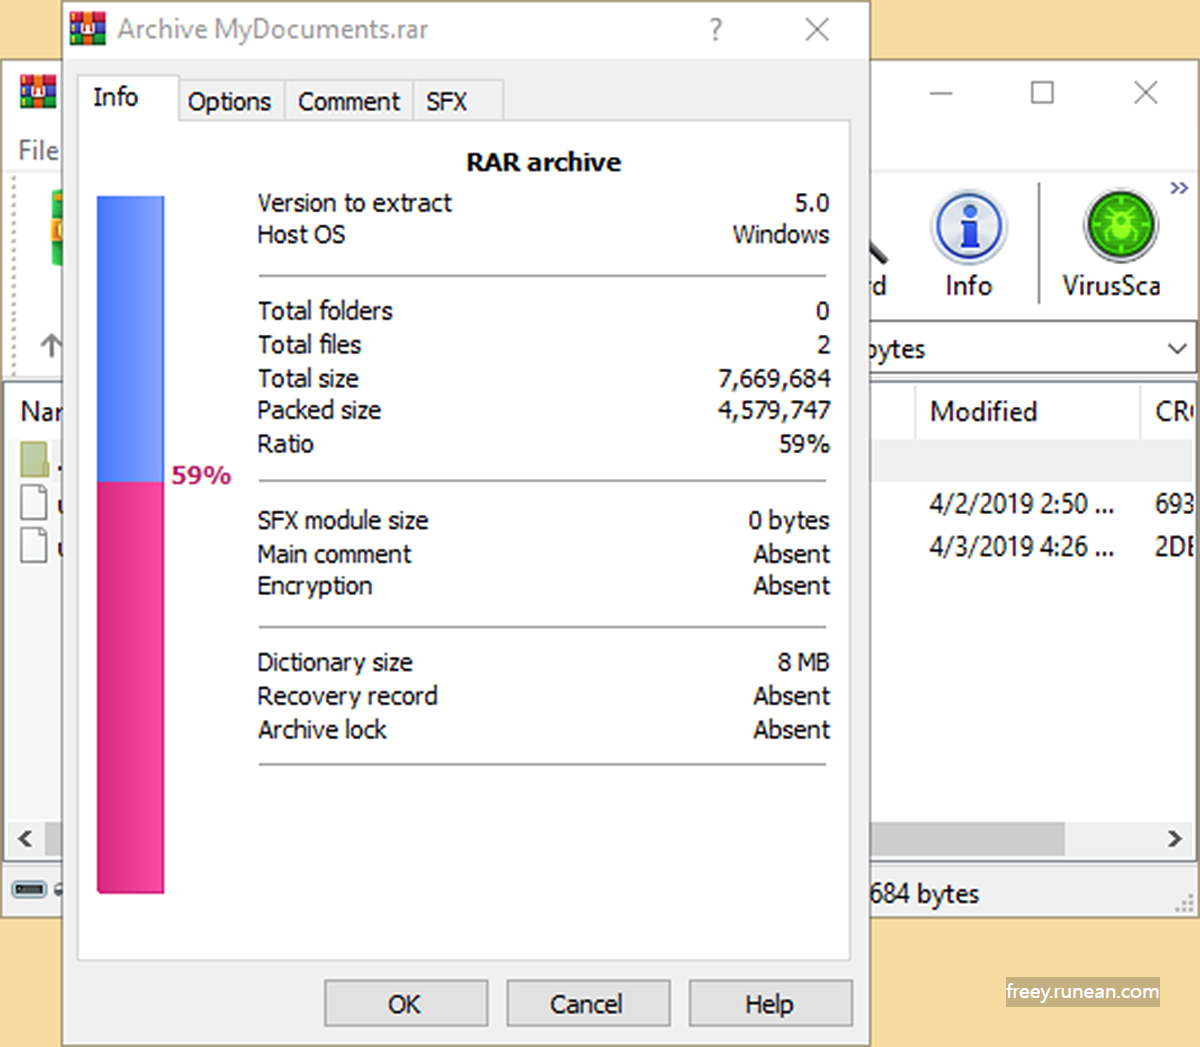
Task: Click the Main comment label
Action: tap(334, 554)
